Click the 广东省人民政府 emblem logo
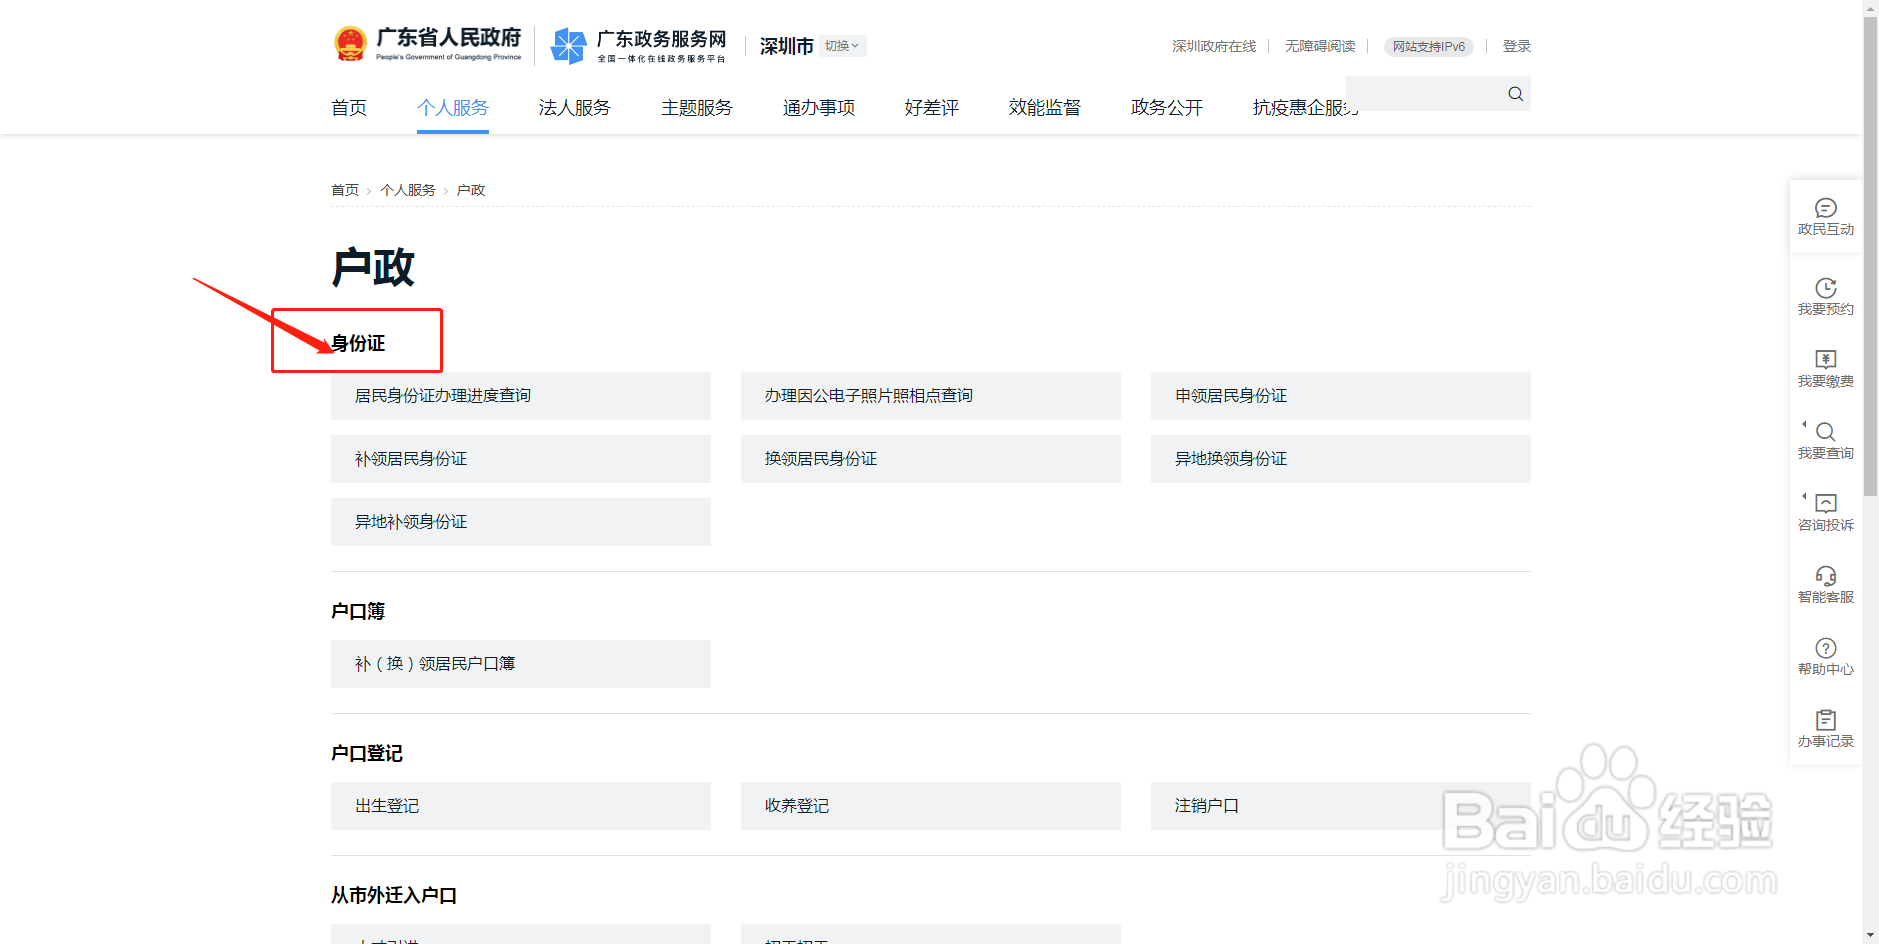Viewport: 1879px width, 944px height. point(427,42)
